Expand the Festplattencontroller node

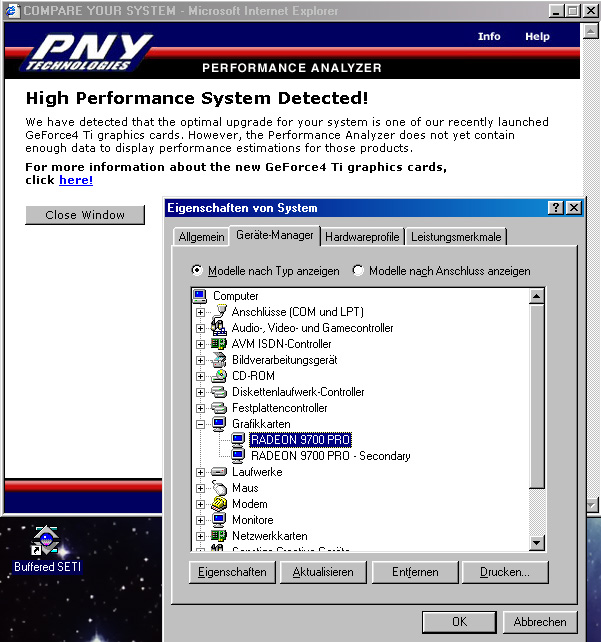pos(200,408)
